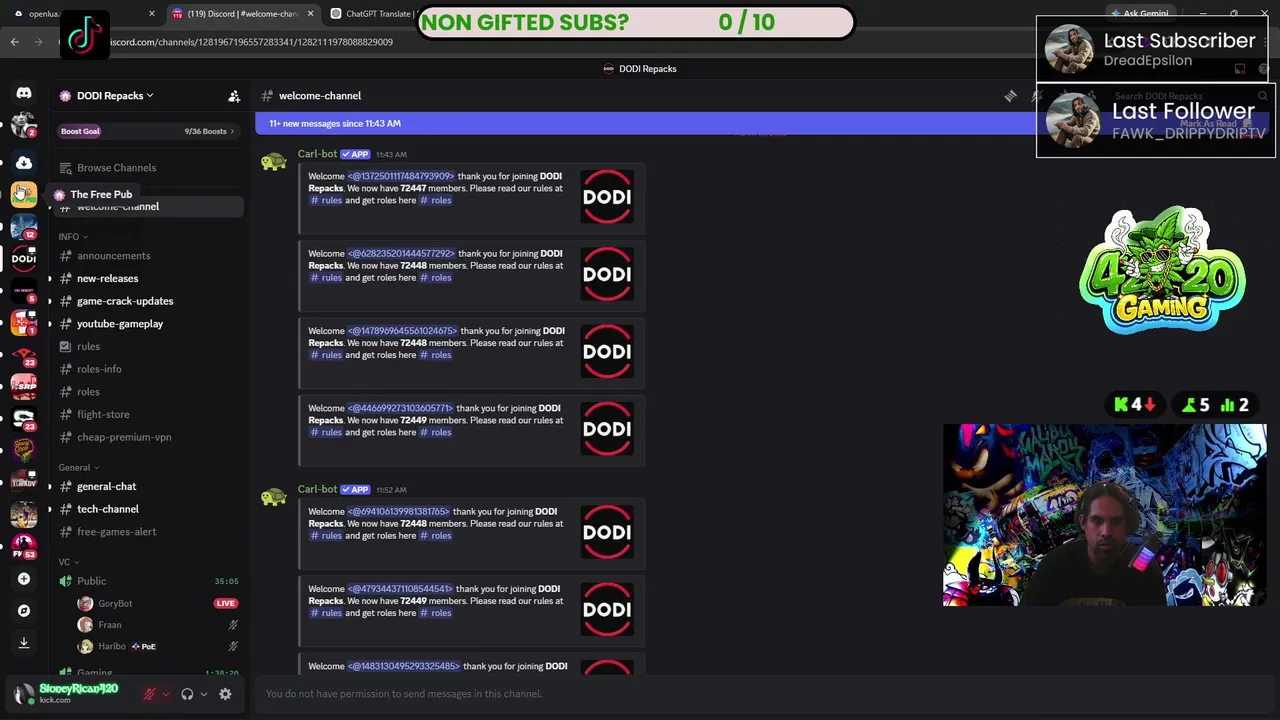The width and height of the screenshot is (1280, 720).
Task: Click the StoneyRican420 user panel avatar
Action: click(x=24, y=694)
